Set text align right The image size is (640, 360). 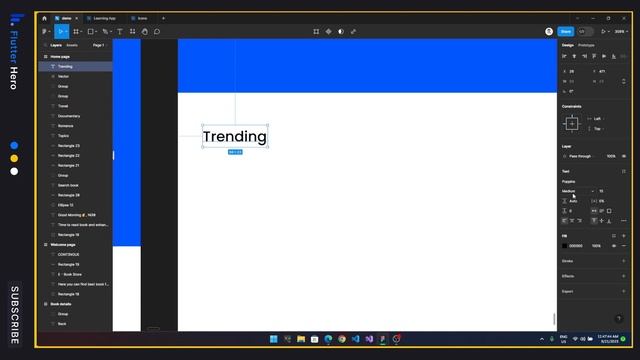[580, 221]
